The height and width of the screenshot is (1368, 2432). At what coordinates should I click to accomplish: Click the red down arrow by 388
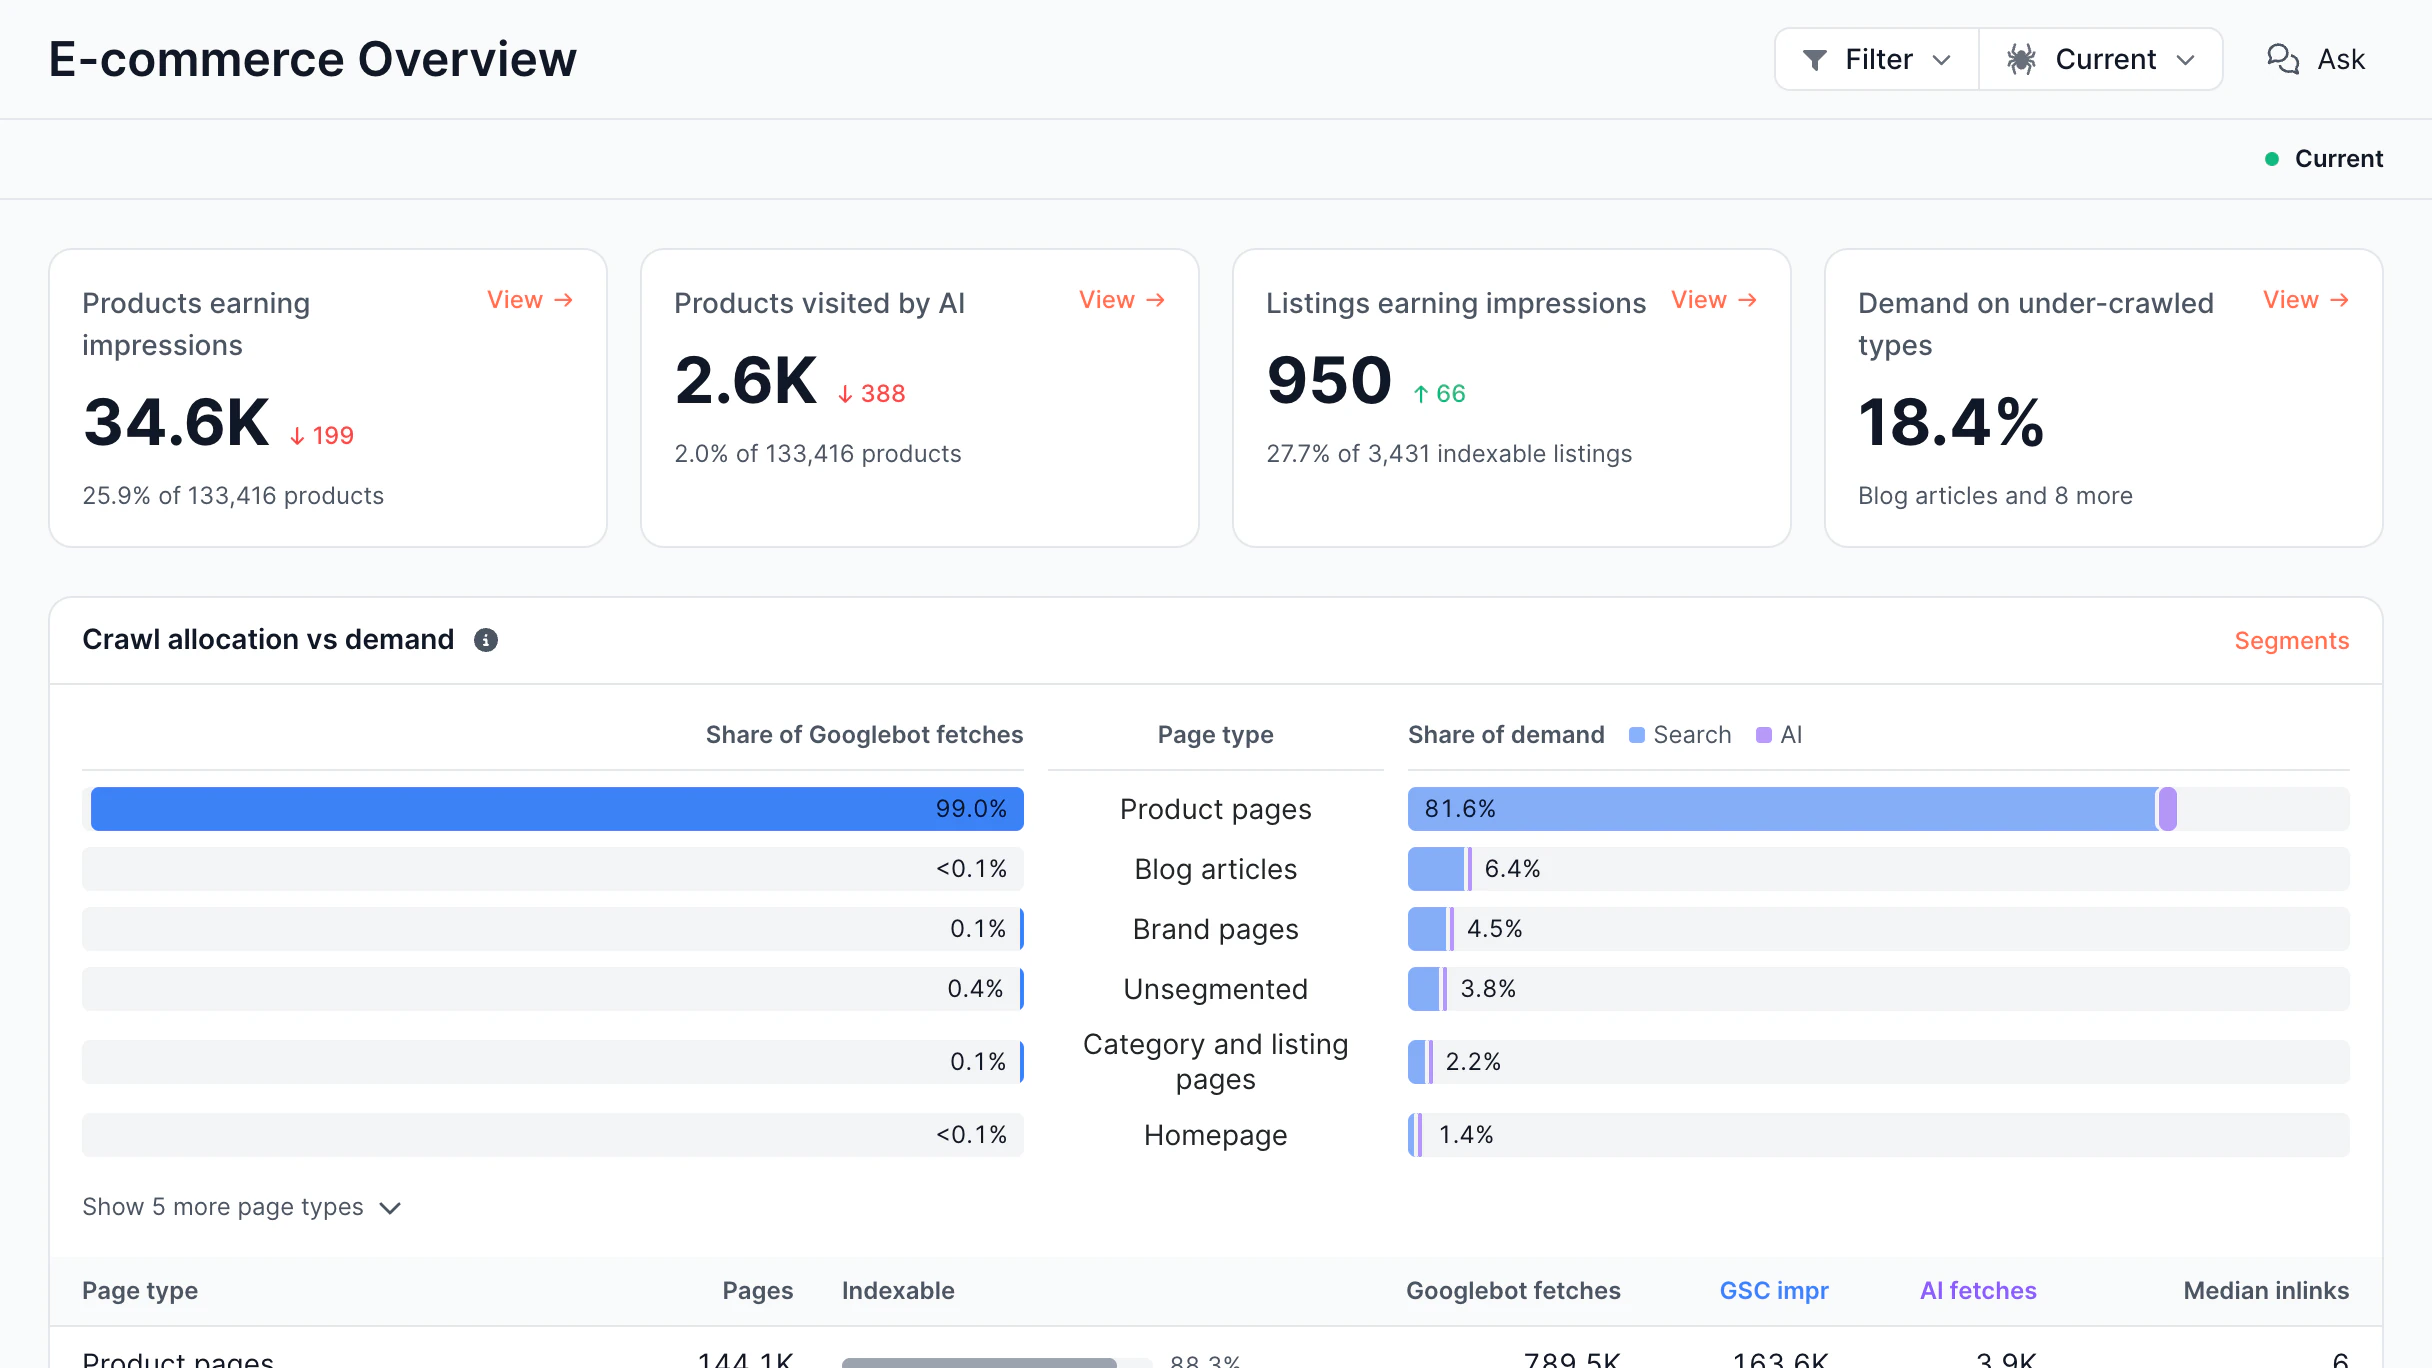pos(845,394)
